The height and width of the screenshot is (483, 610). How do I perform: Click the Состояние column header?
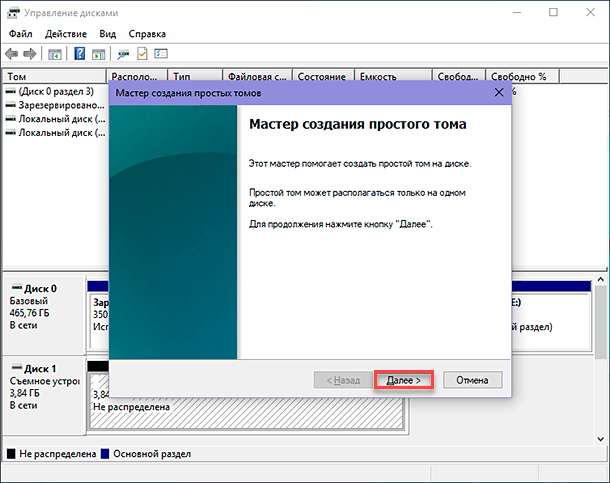coord(323,77)
